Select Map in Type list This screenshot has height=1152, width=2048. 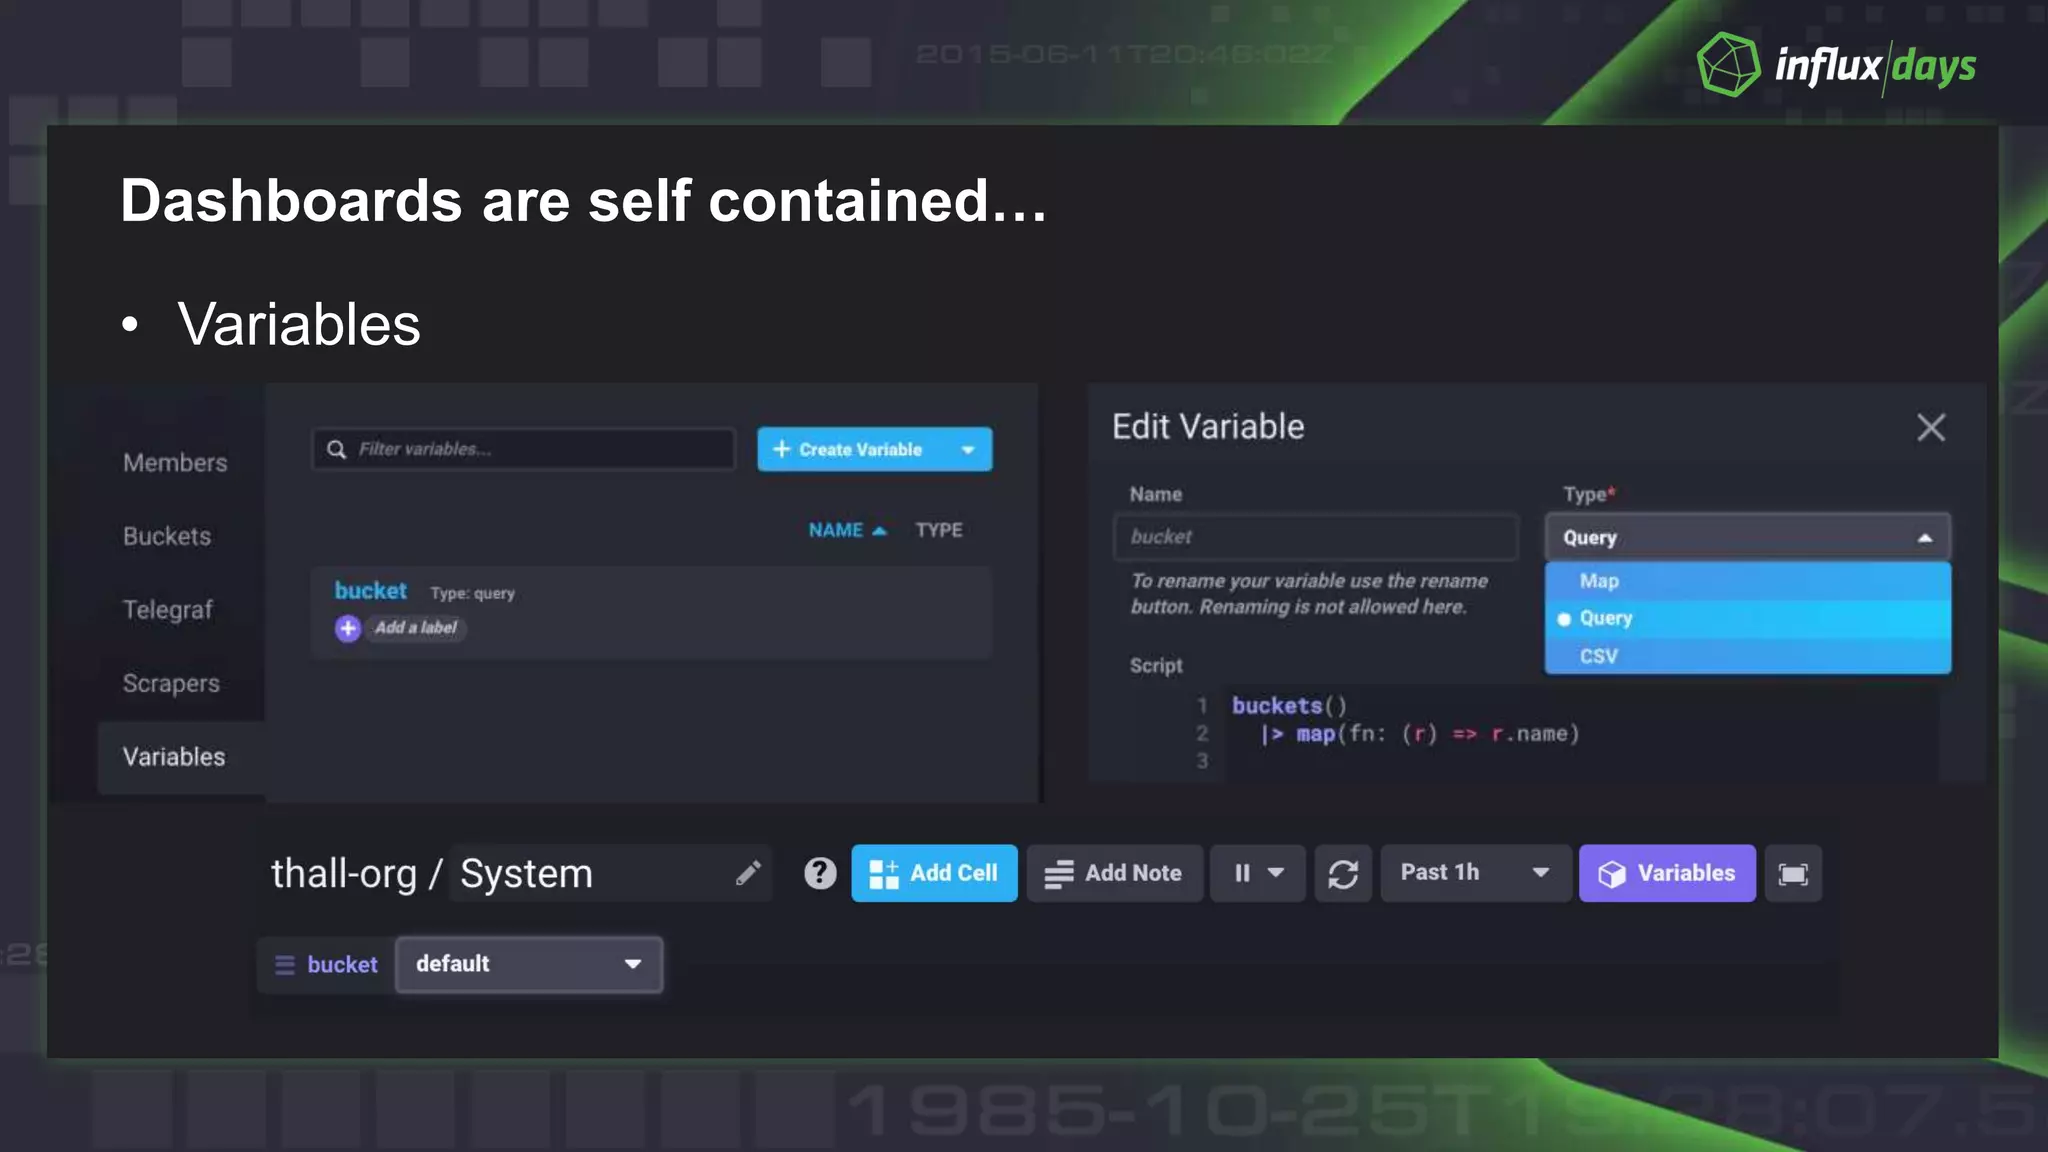[1747, 581]
